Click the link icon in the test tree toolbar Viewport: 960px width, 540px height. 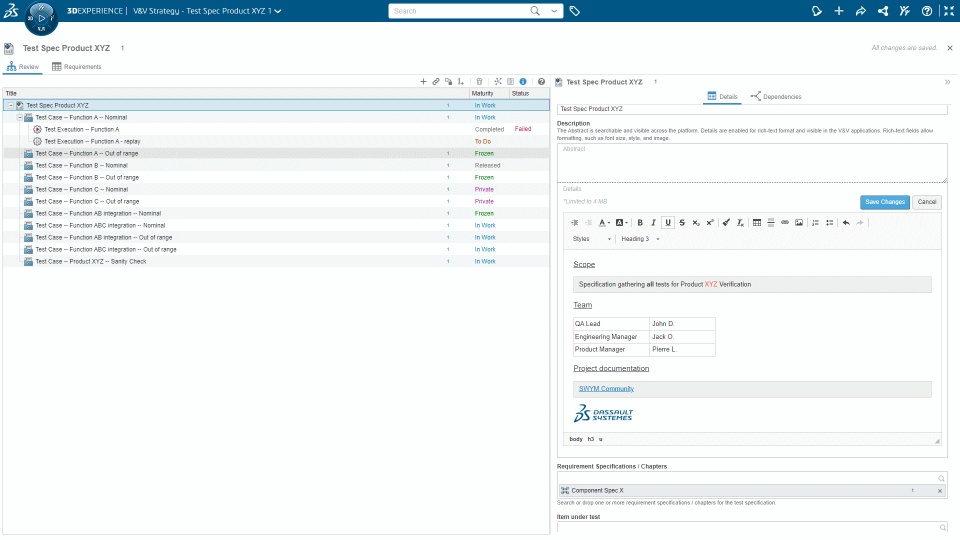[436, 81]
